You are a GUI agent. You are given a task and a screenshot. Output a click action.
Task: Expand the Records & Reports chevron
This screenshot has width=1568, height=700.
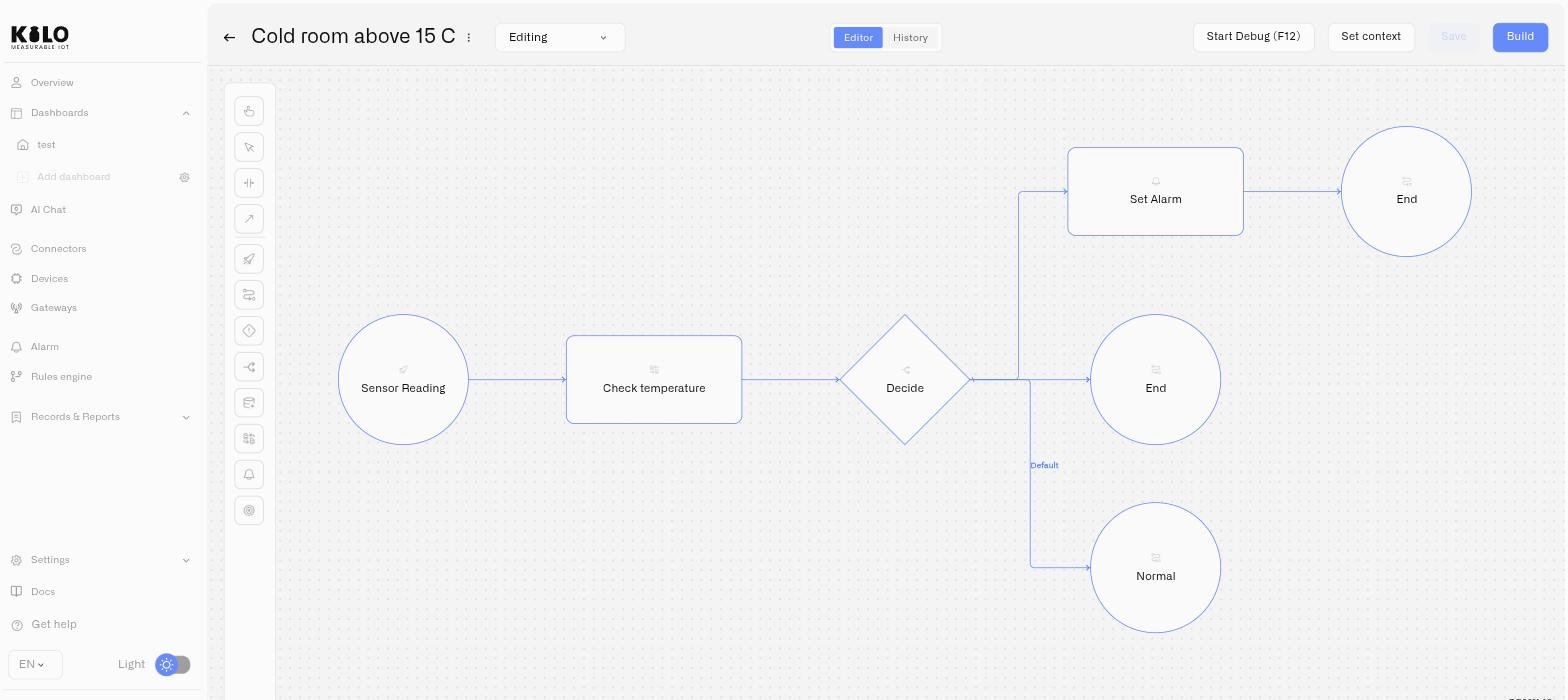[x=186, y=417]
